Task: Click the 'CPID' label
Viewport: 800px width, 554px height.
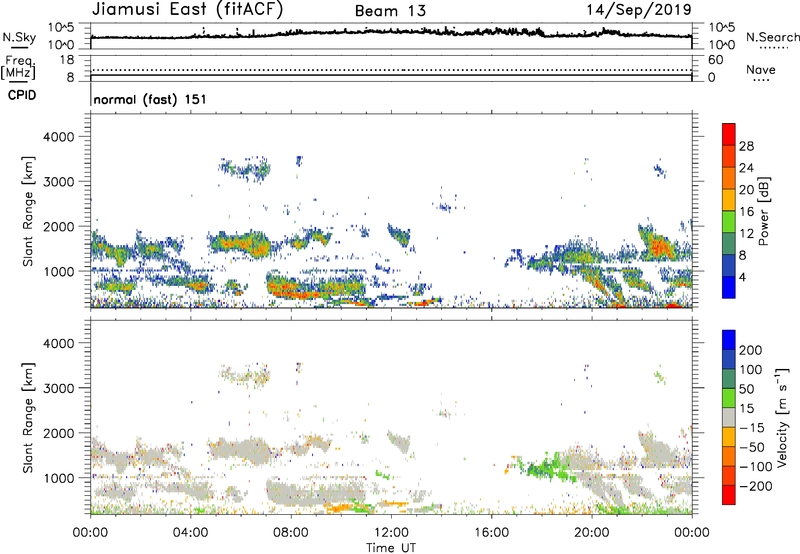Action: pos(22,95)
